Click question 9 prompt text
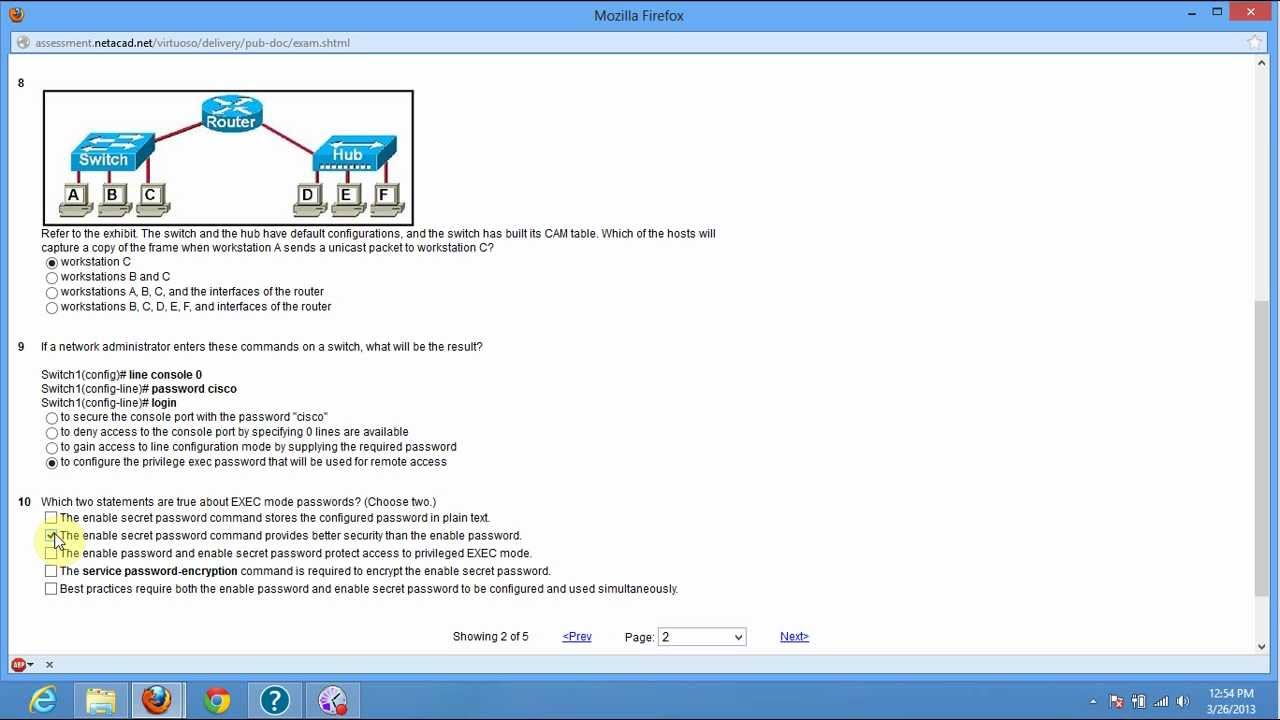This screenshot has height=720, width=1280. click(262, 347)
